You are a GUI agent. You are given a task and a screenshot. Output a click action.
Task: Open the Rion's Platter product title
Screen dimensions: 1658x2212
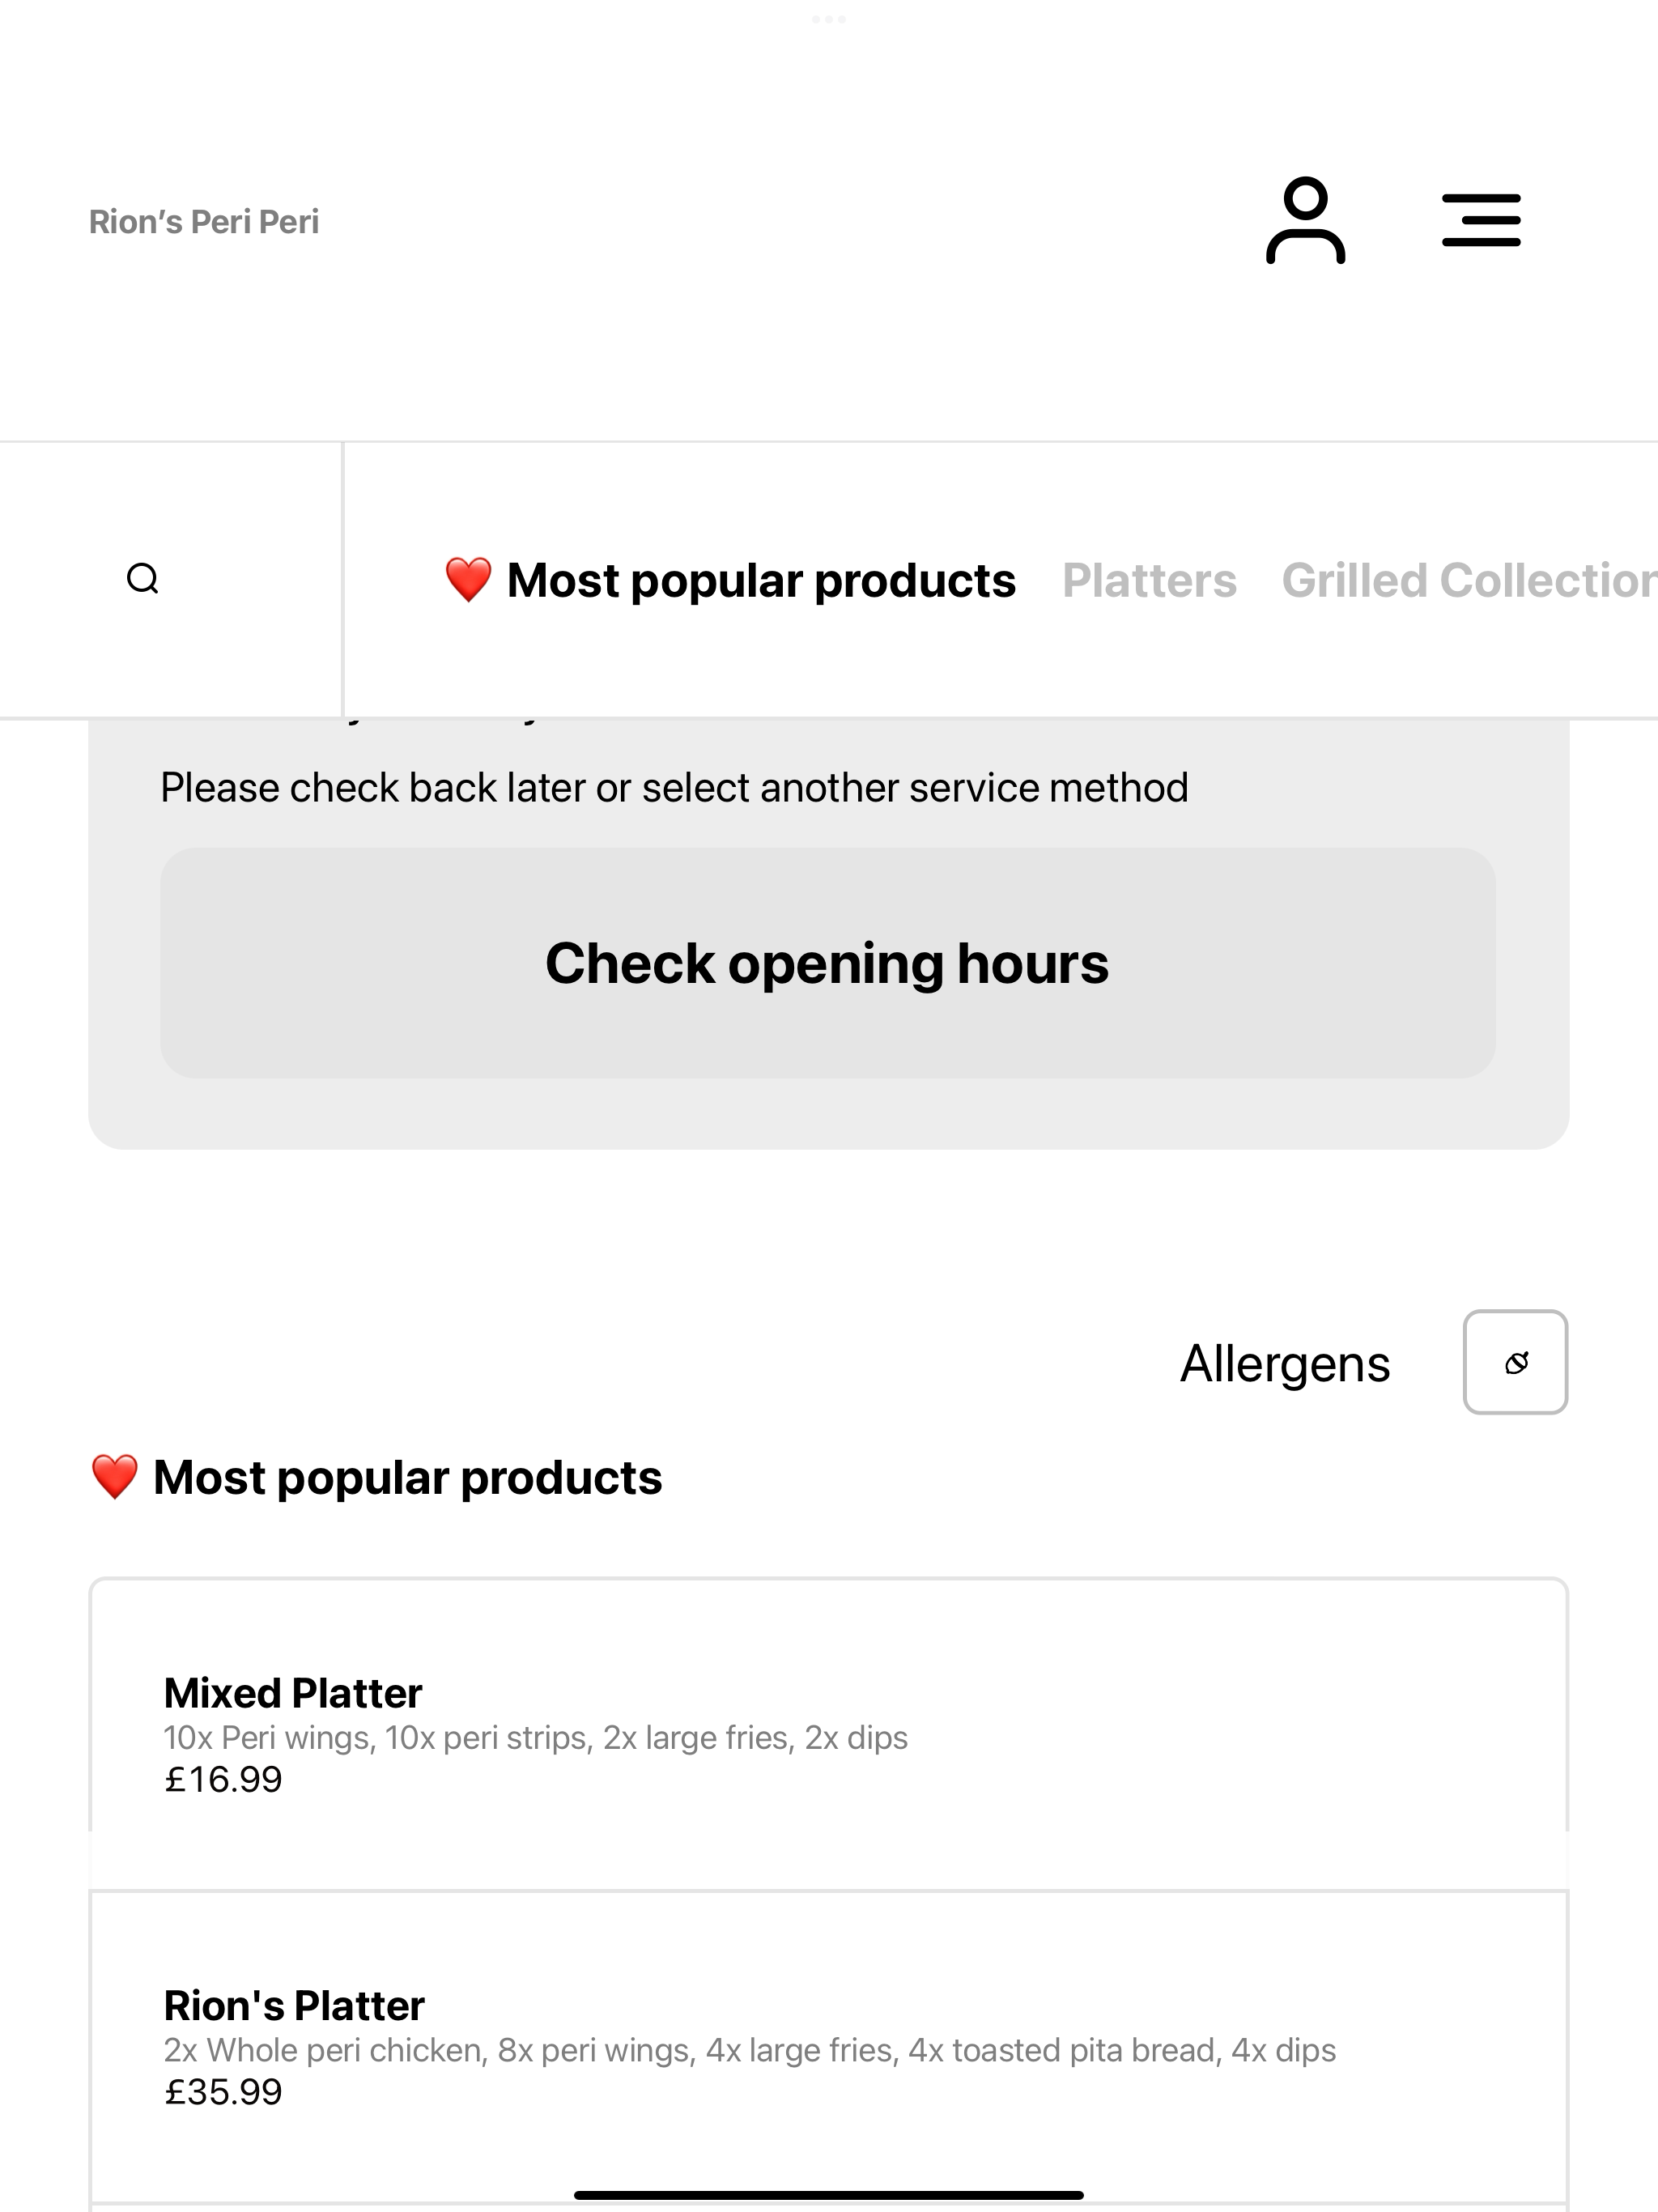294,2005
